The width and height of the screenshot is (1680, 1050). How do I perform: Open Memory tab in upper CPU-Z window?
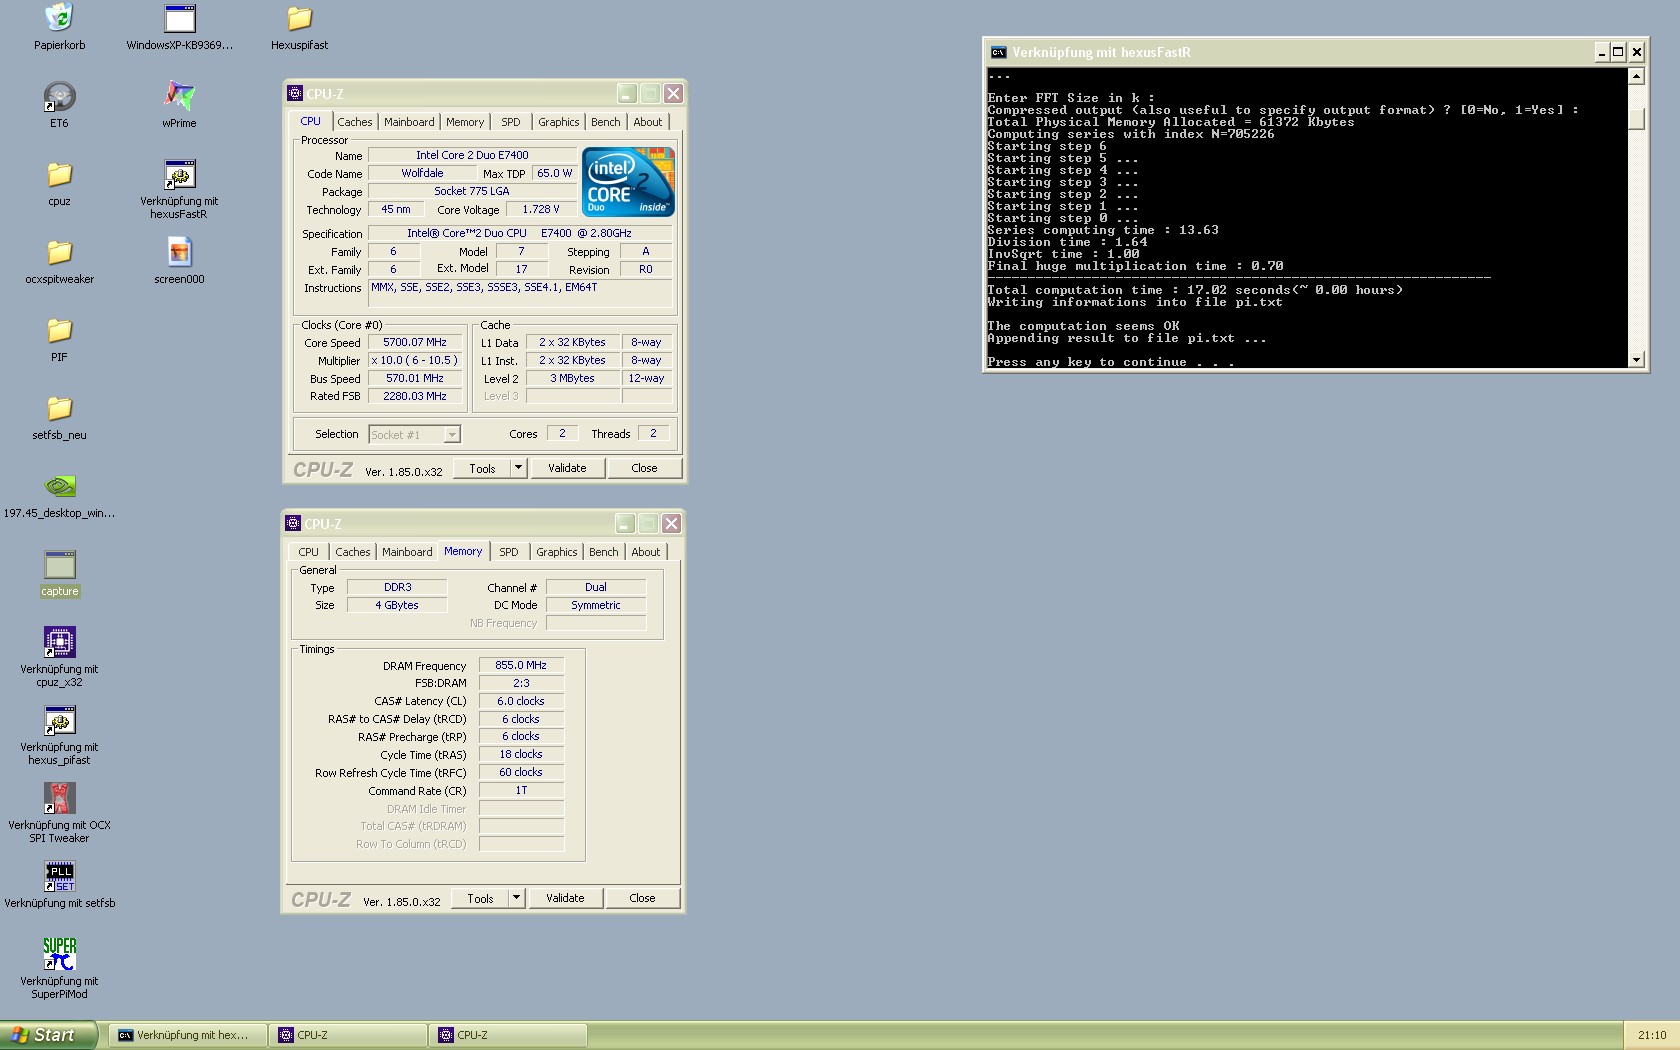click(465, 122)
